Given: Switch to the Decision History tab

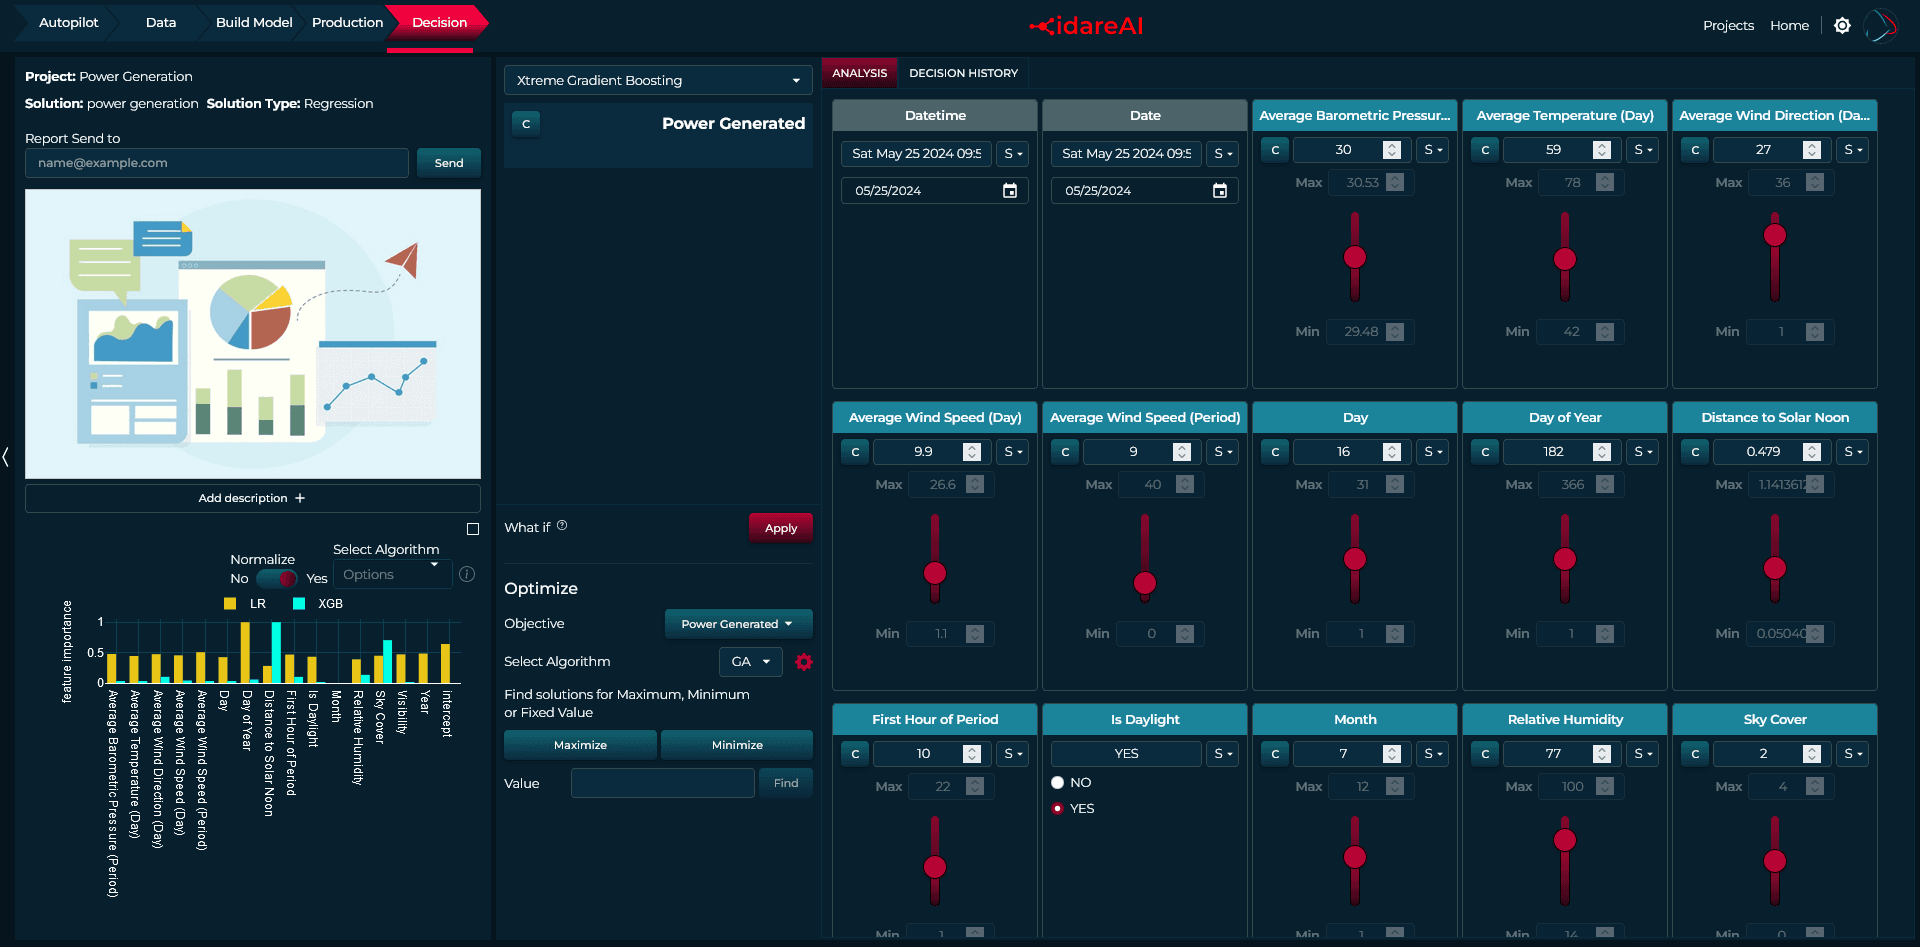Looking at the screenshot, I should tap(963, 73).
